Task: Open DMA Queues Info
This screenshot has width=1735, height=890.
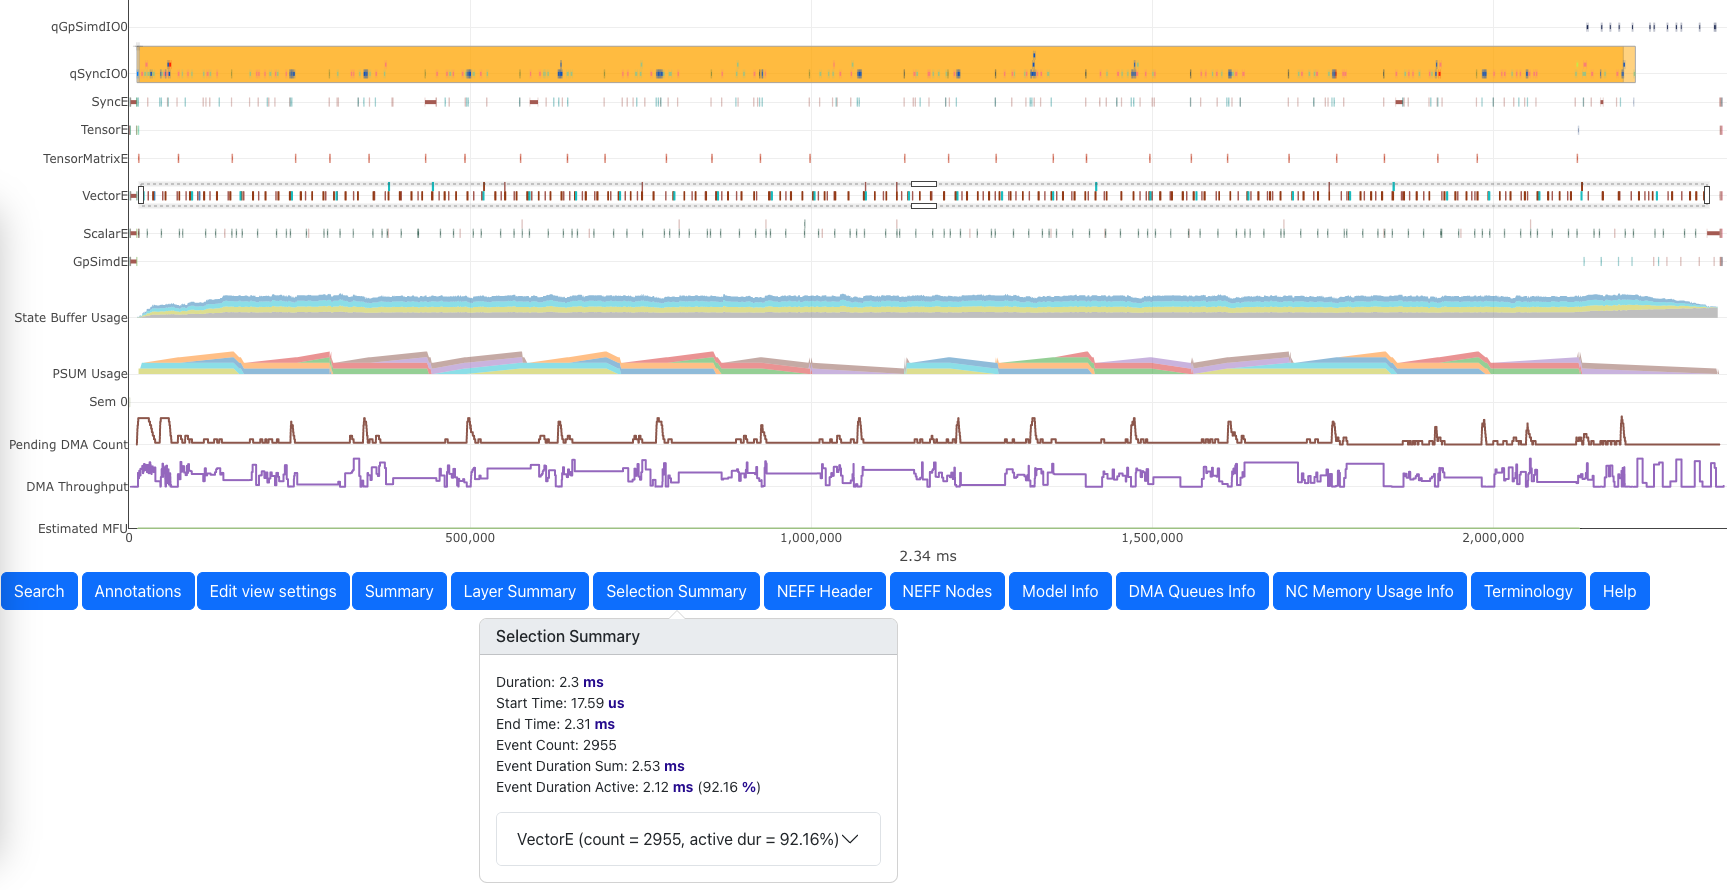Action: 1191,591
